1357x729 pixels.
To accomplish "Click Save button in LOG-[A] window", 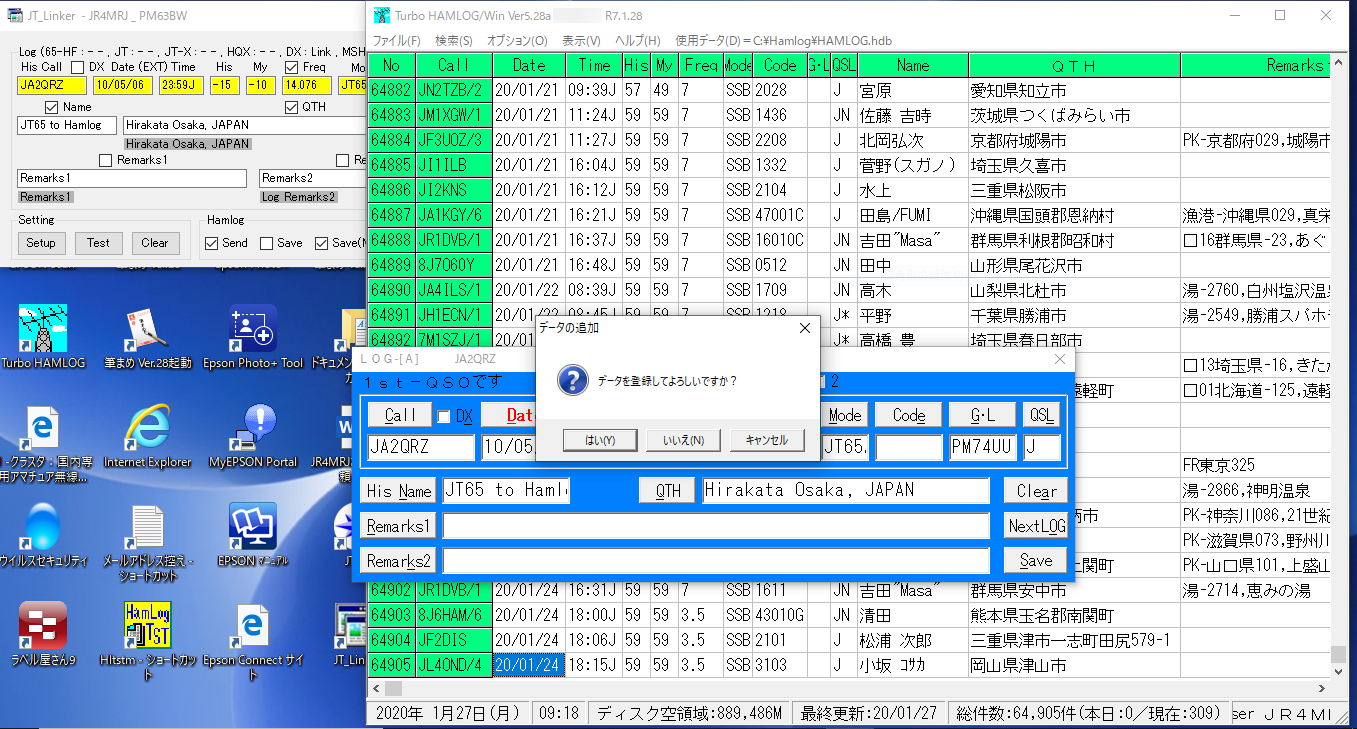I will [1036, 560].
